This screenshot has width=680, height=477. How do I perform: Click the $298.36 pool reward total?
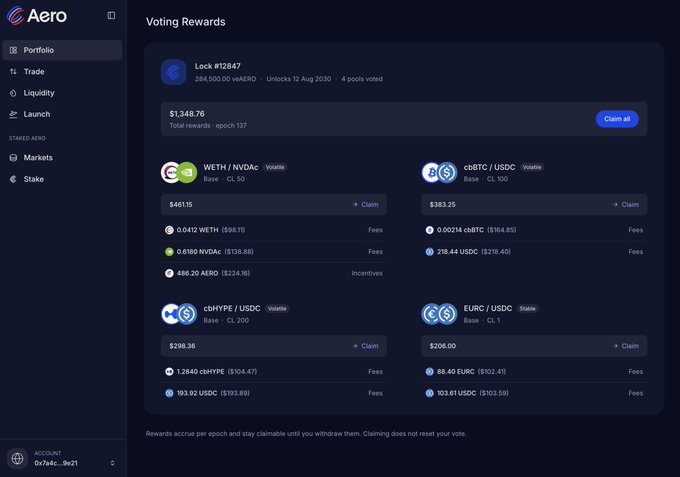pos(182,346)
